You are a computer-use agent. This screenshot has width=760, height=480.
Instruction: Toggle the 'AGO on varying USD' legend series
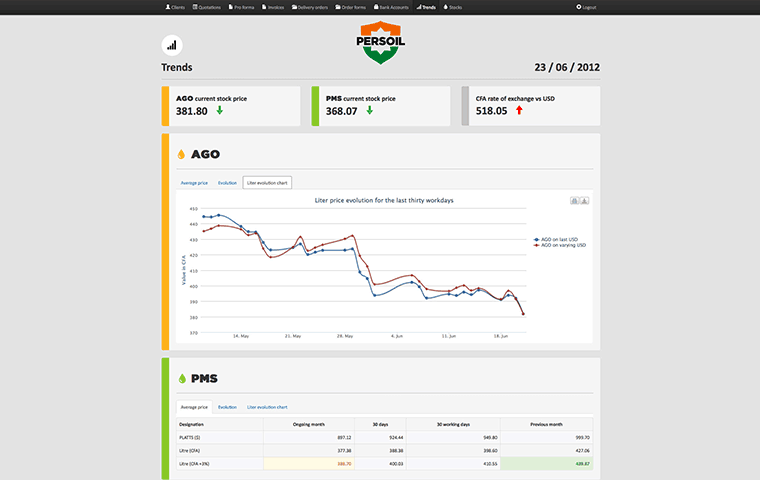[560, 245]
